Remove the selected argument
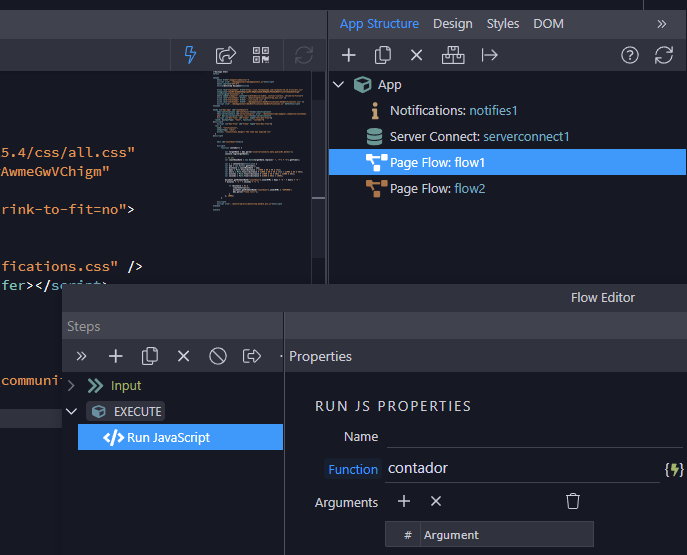Screen dimensions: 687x555 [436, 501]
